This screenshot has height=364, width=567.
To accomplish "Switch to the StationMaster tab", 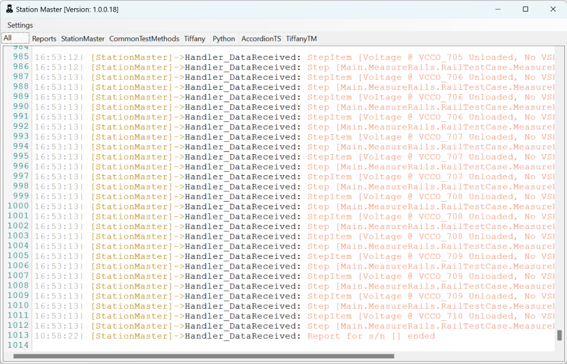I will click(x=82, y=38).
